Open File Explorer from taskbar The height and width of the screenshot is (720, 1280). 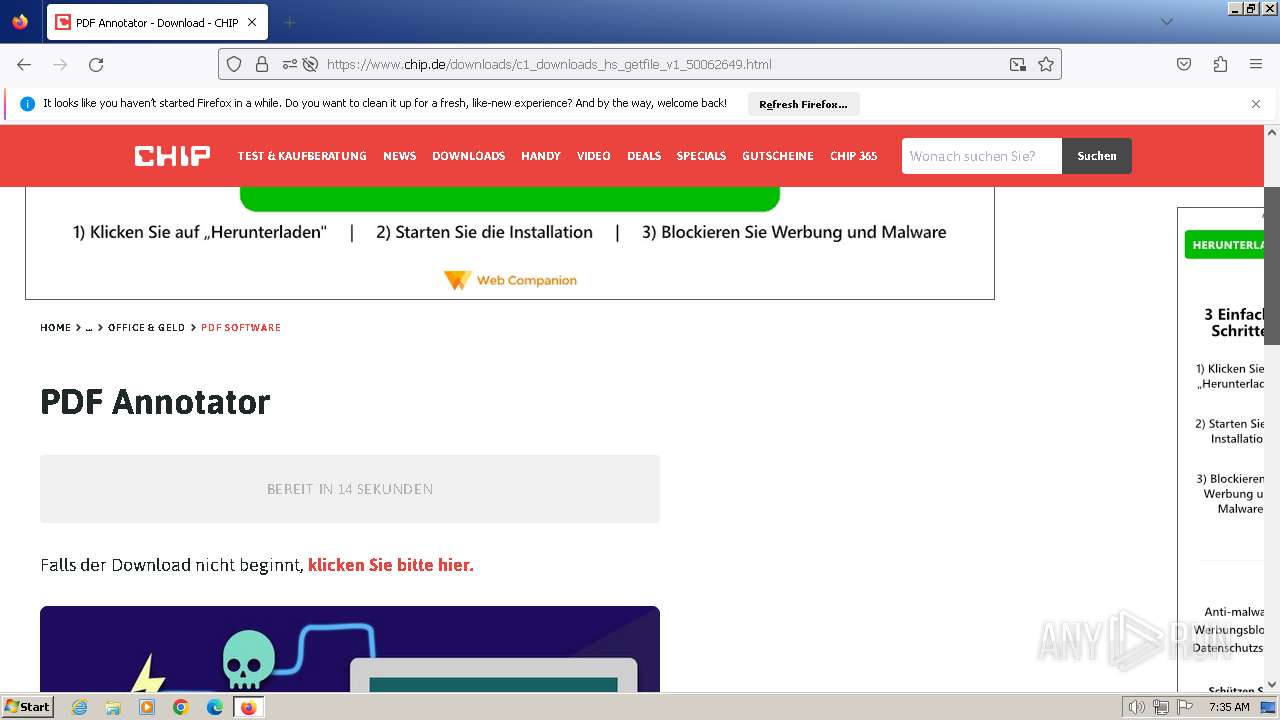(x=113, y=707)
